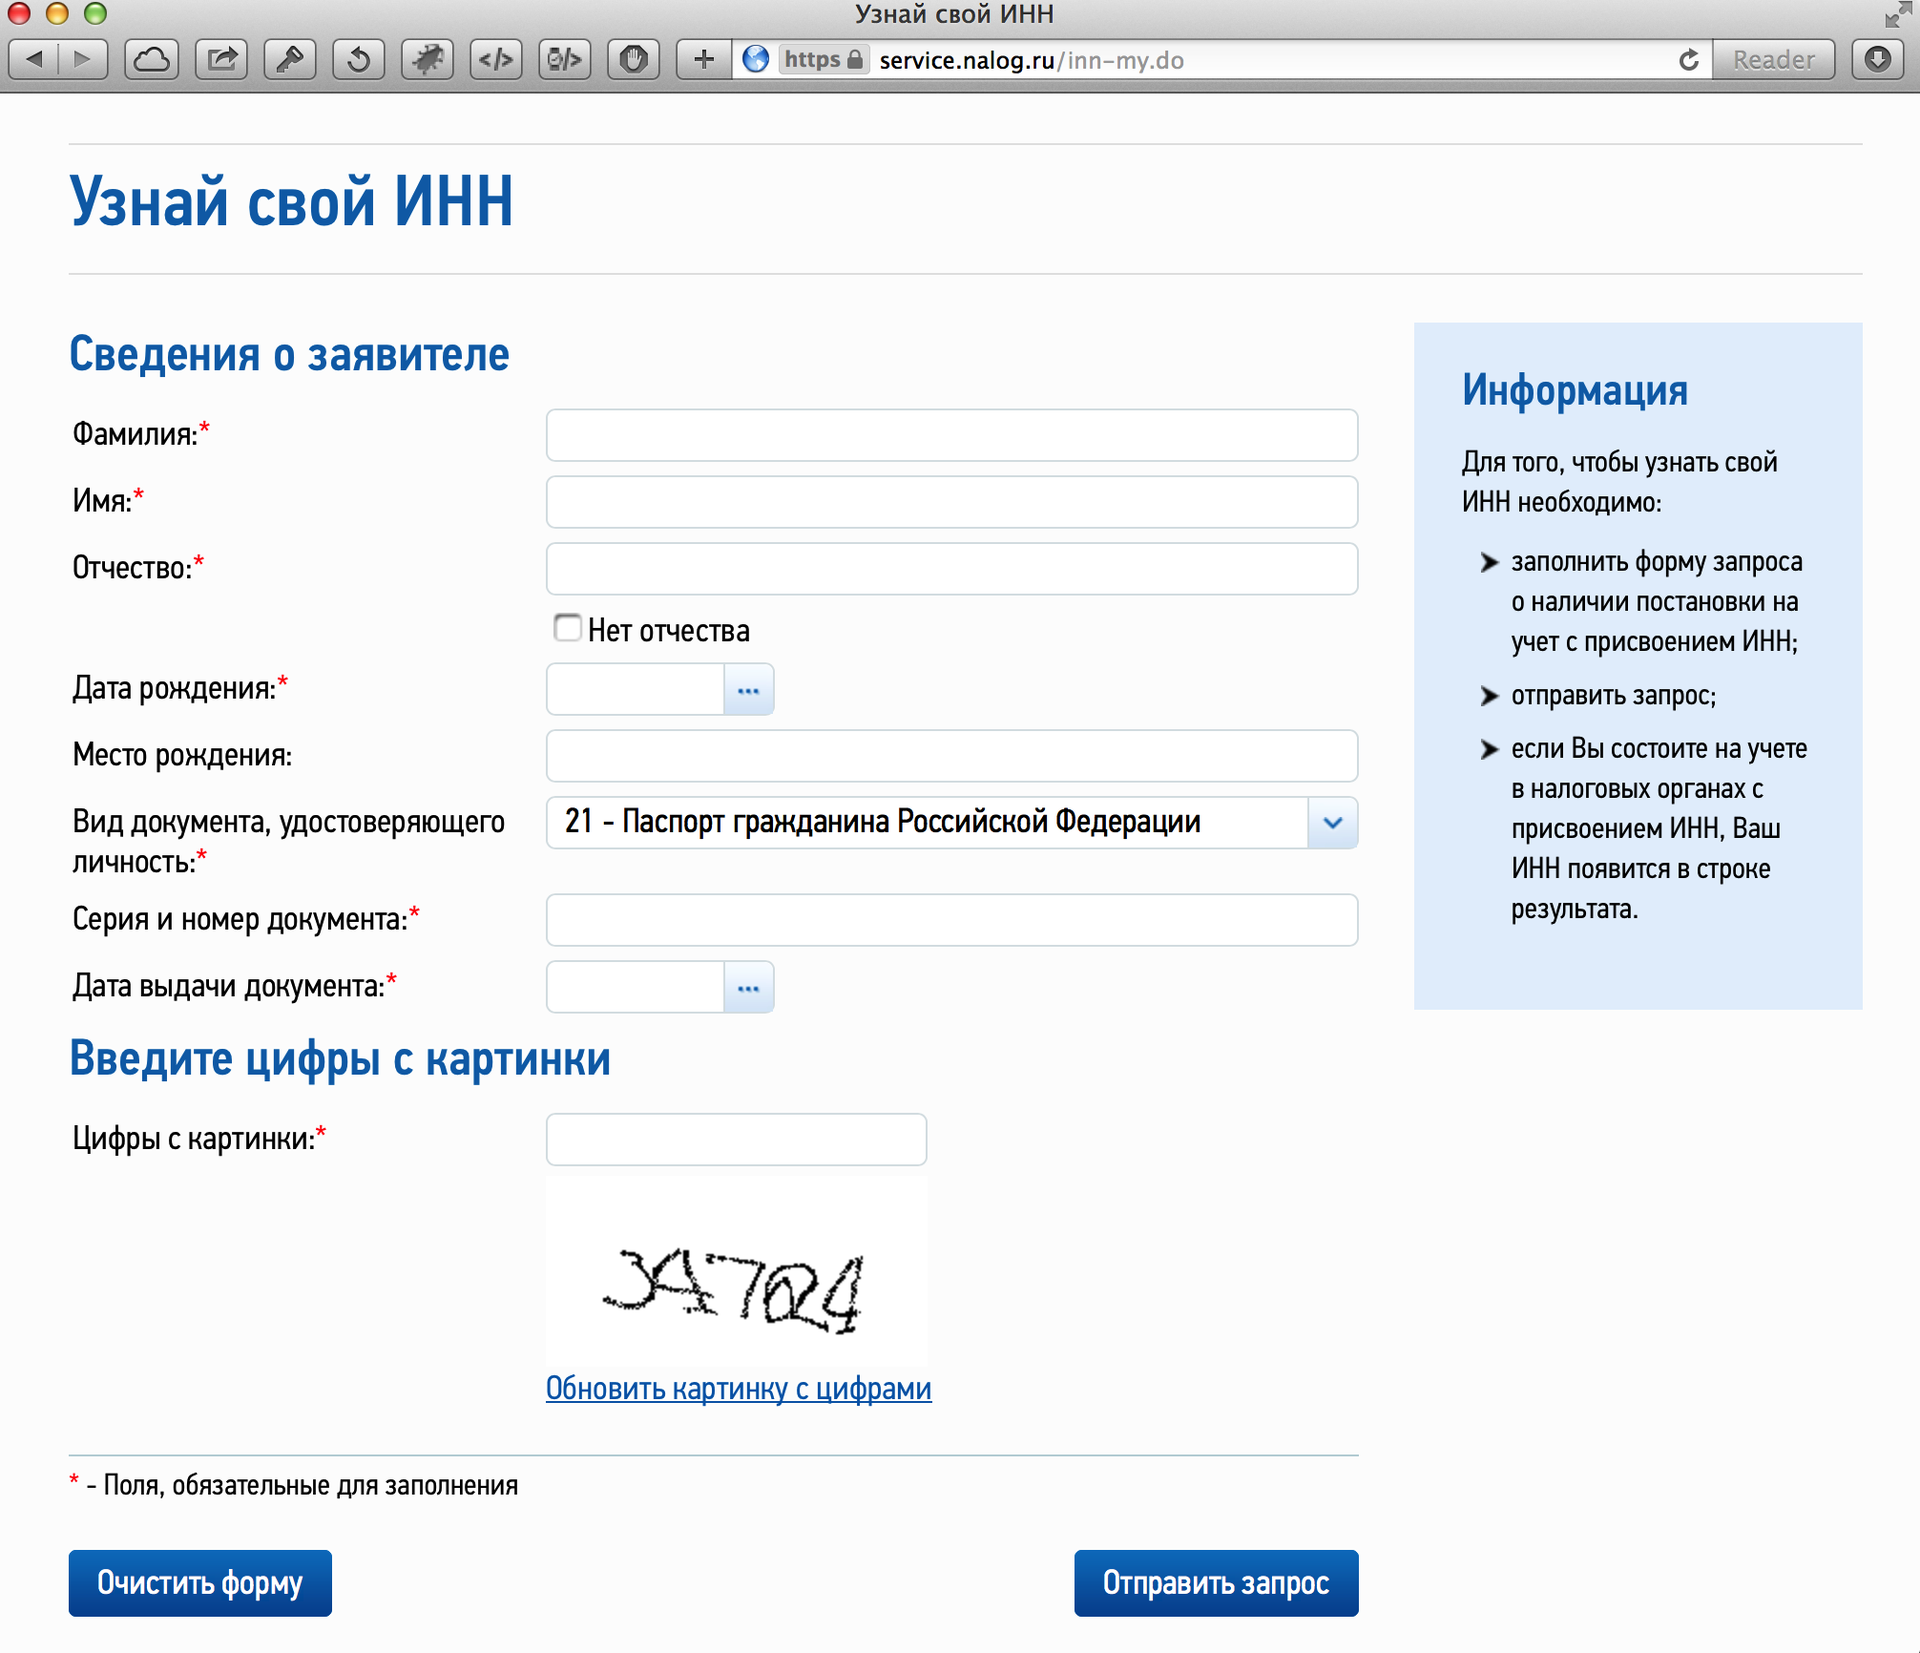
Task: Open the page source code icon
Action: point(496,59)
